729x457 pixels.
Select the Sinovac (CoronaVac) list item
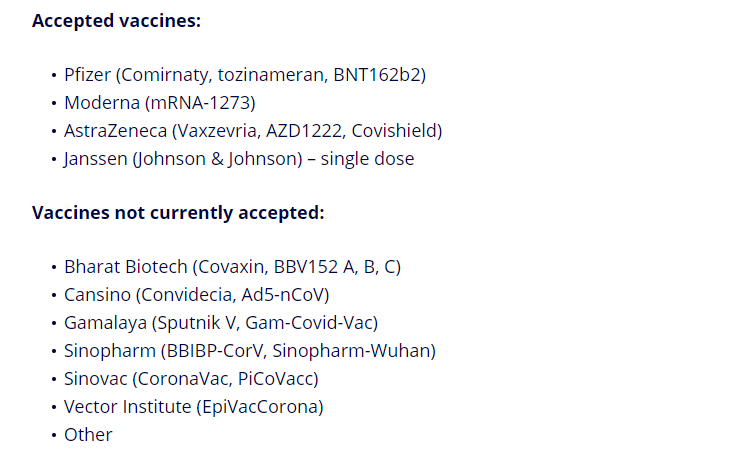click(x=191, y=379)
